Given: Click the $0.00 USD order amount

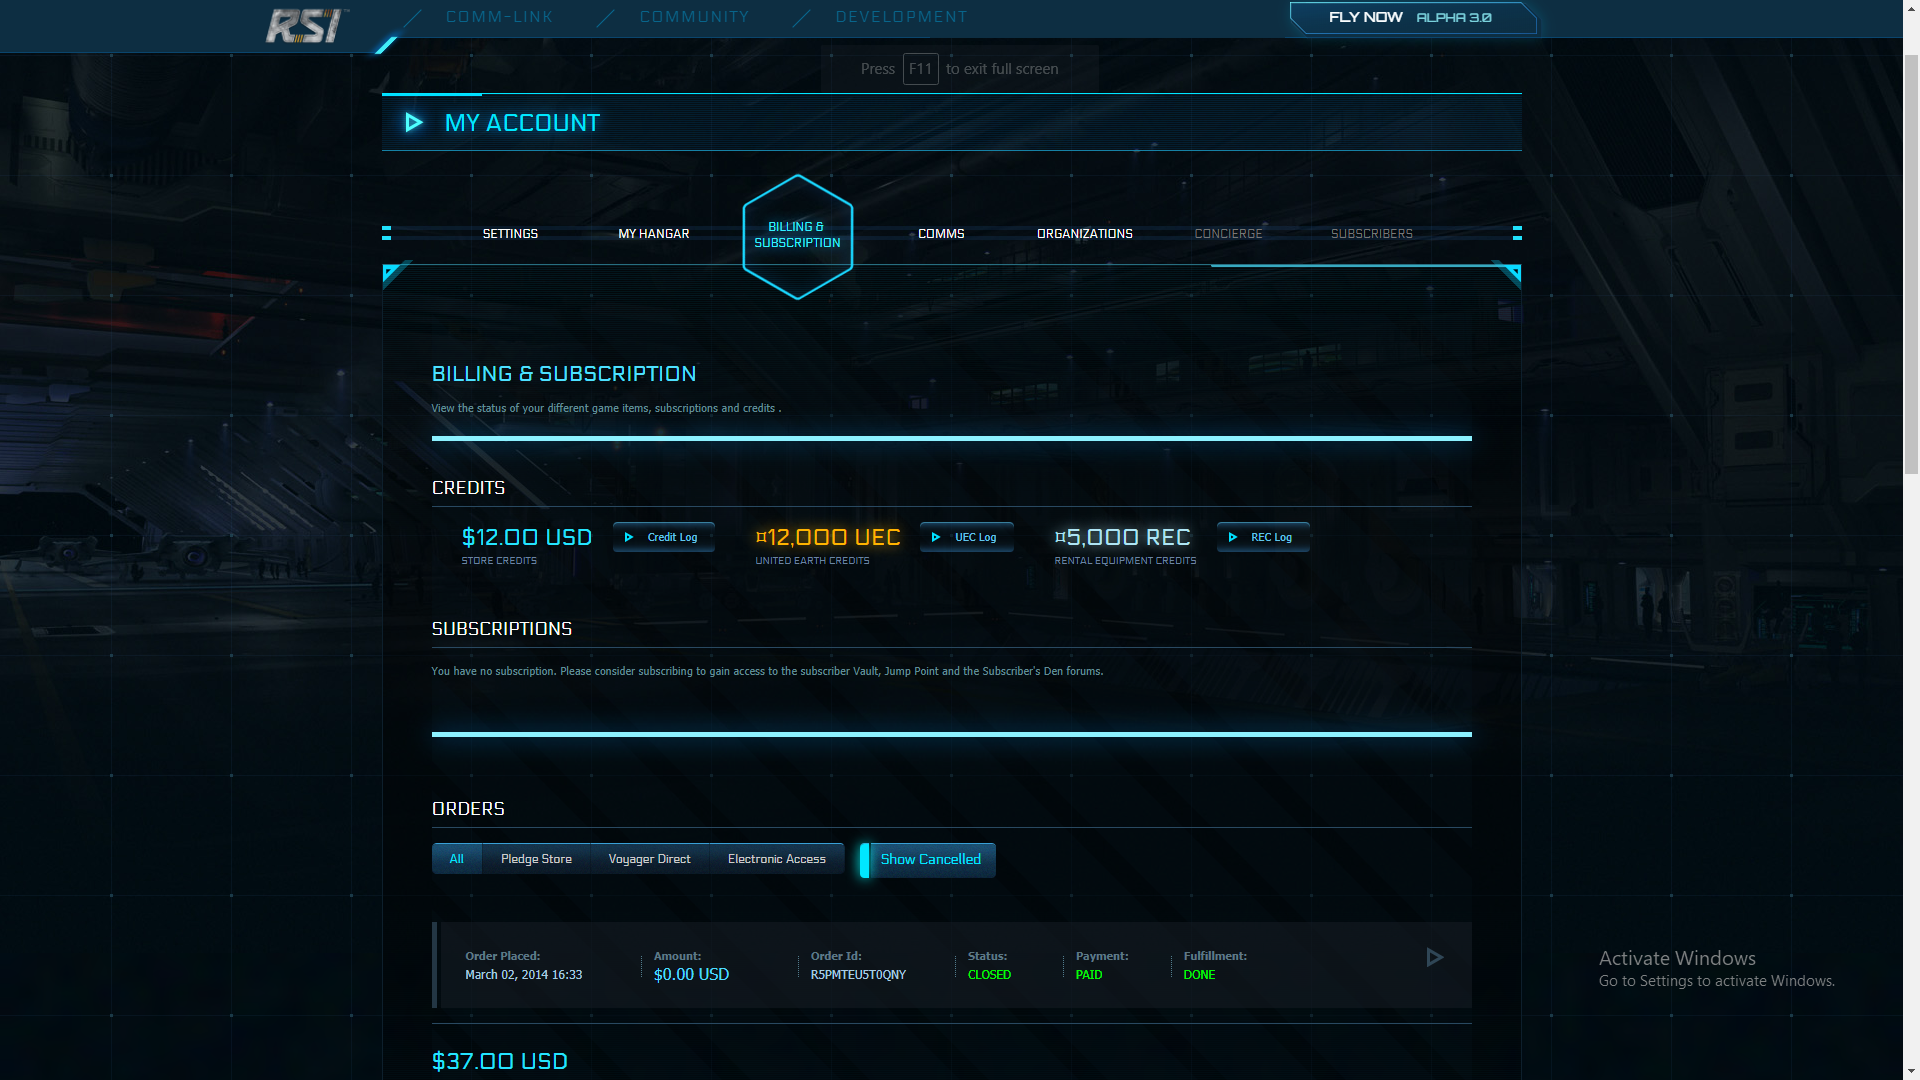Looking at the screenshot, I should tap(691, 975).
